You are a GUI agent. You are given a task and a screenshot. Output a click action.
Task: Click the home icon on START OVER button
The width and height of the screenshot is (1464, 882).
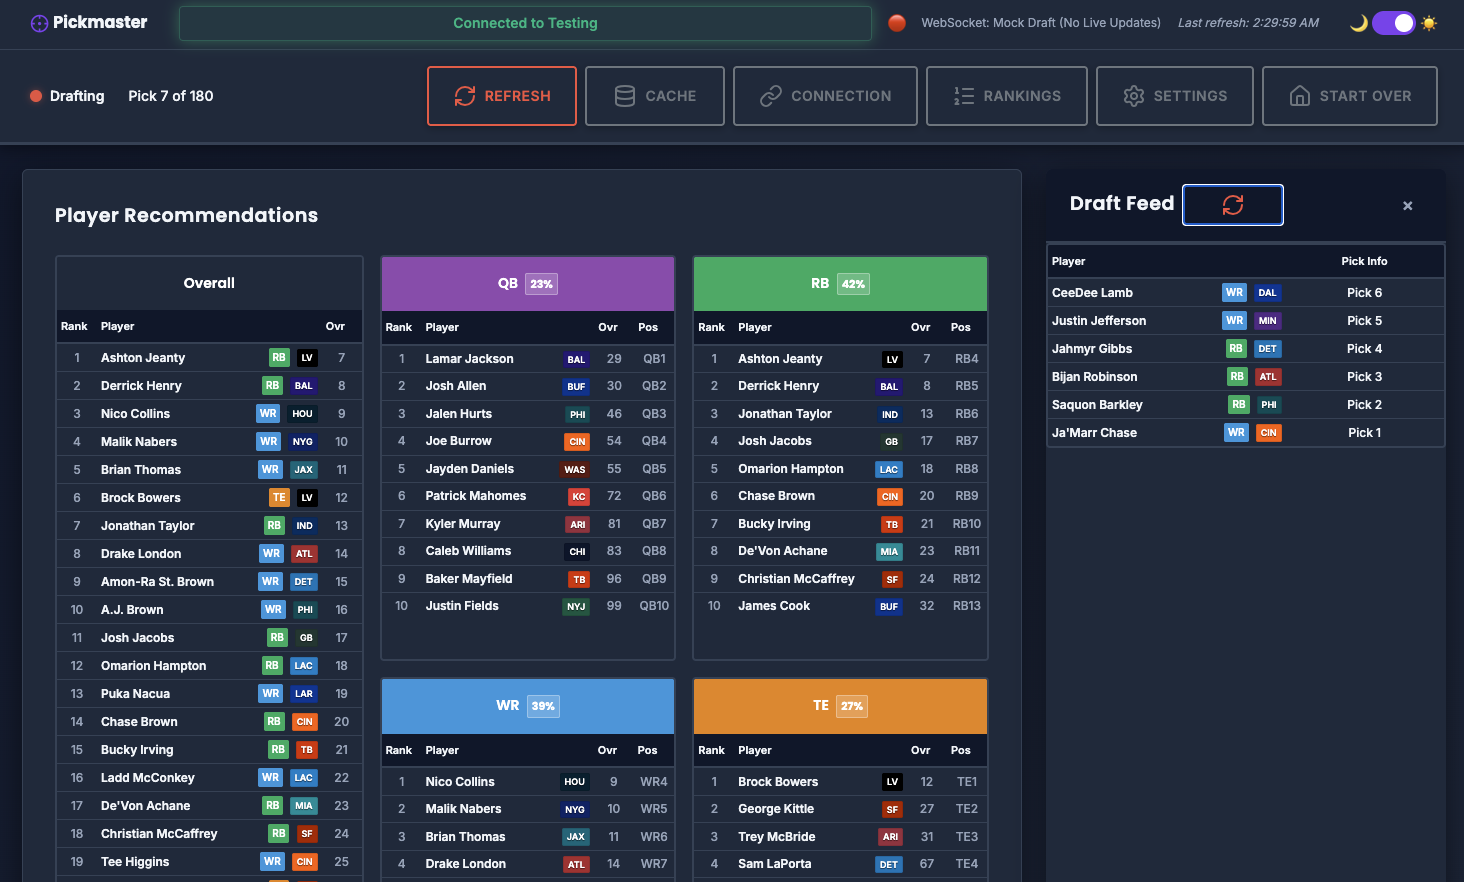[1300, 95]
